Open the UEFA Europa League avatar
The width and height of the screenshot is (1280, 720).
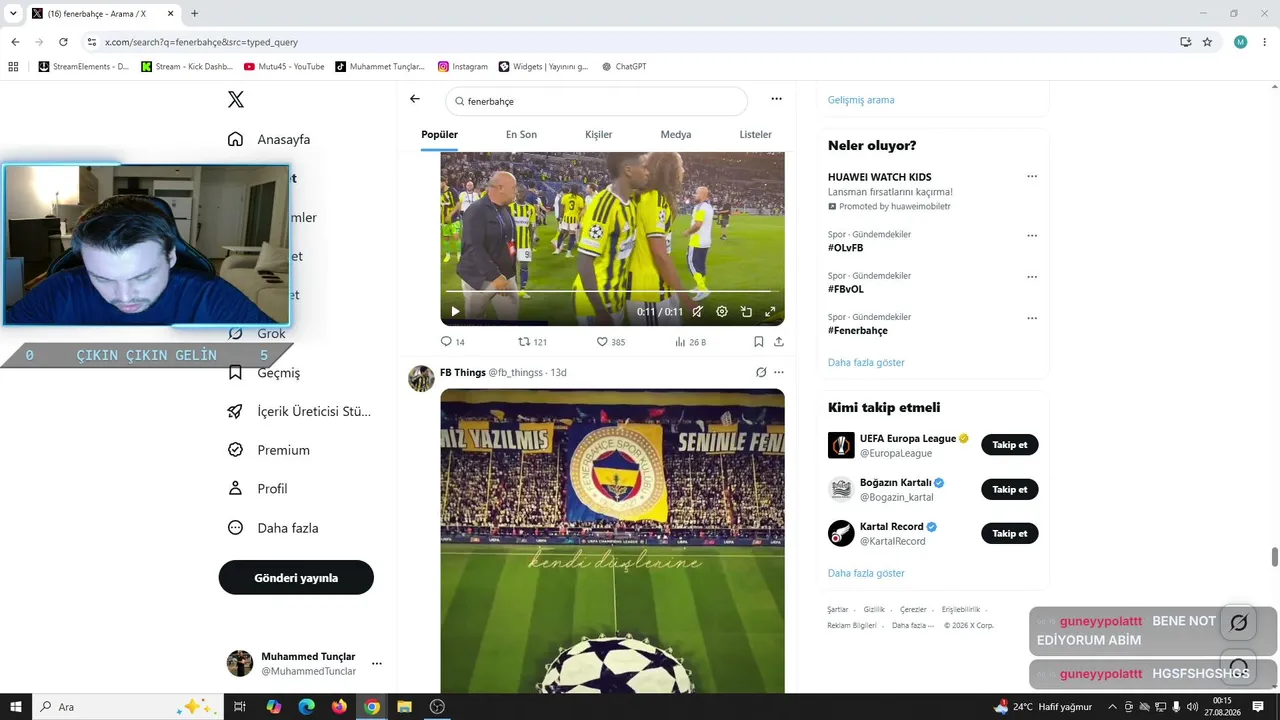point(841,445)
